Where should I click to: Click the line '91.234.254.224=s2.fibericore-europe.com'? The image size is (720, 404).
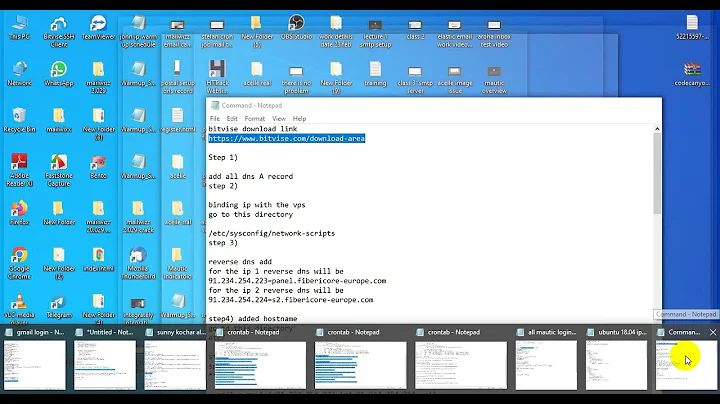[x=291, y=300]
